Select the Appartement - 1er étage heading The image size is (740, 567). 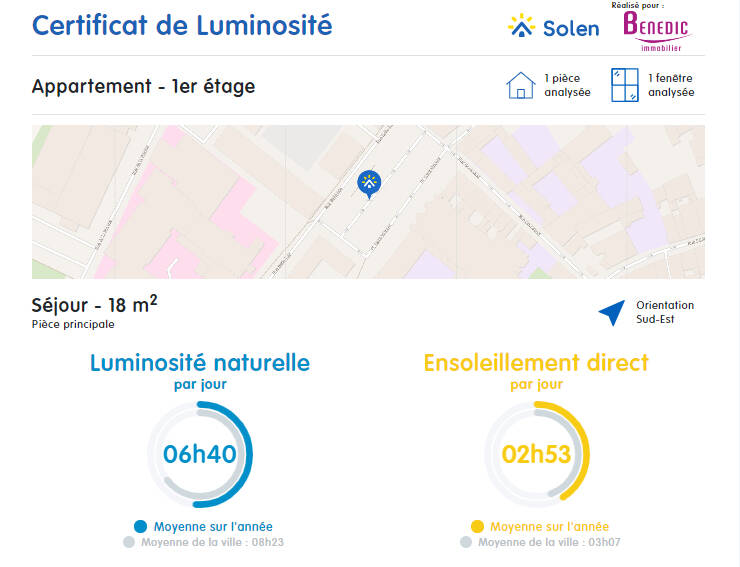pyautogui.click(x=143, y=86)
